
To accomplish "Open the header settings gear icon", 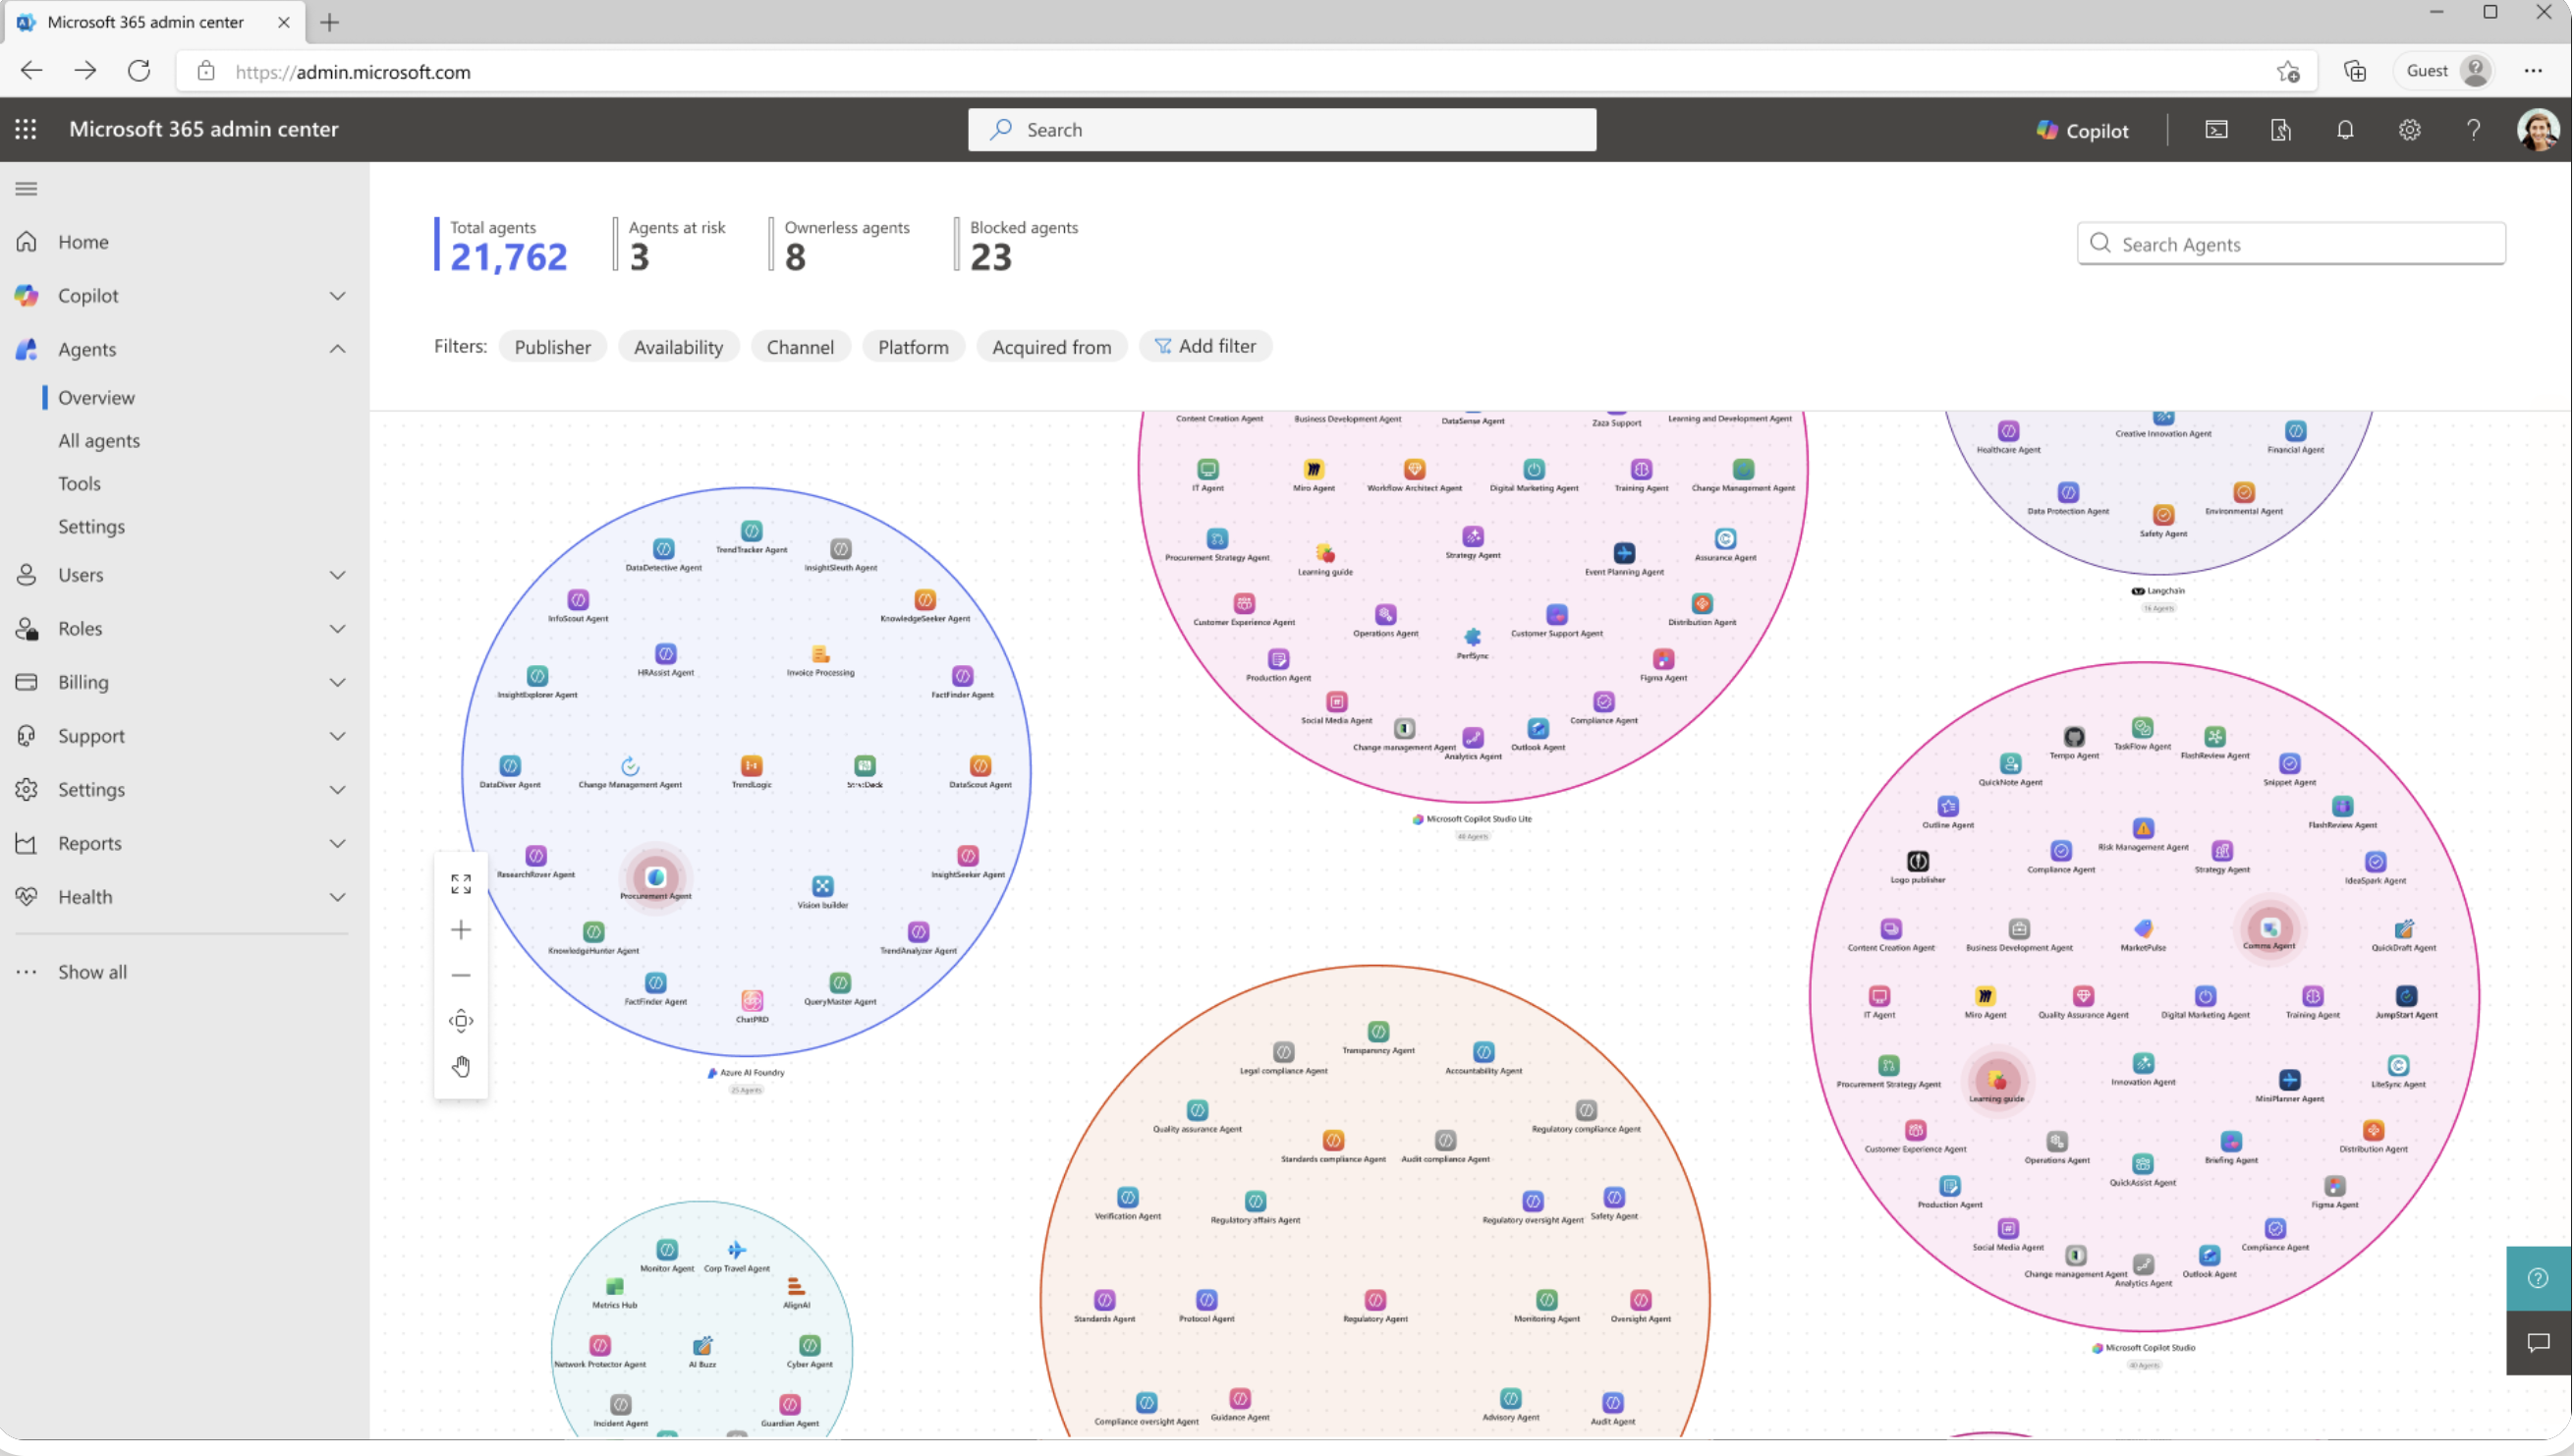I will 2410,130.
